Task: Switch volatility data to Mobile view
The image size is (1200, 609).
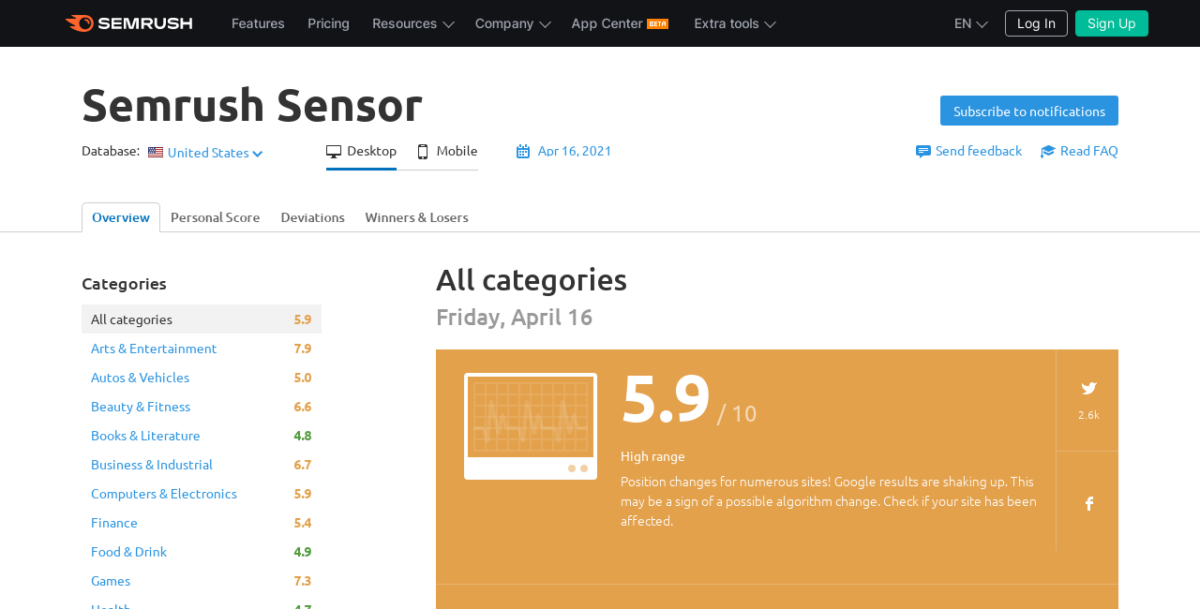Action: 445,150
